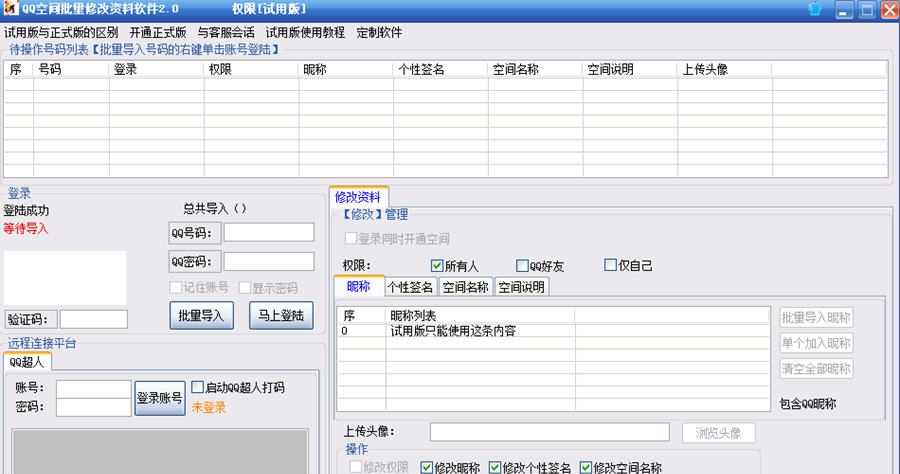Click the 空间名称 column header
Screen dimensions: 900x474
tap(536, 69)
